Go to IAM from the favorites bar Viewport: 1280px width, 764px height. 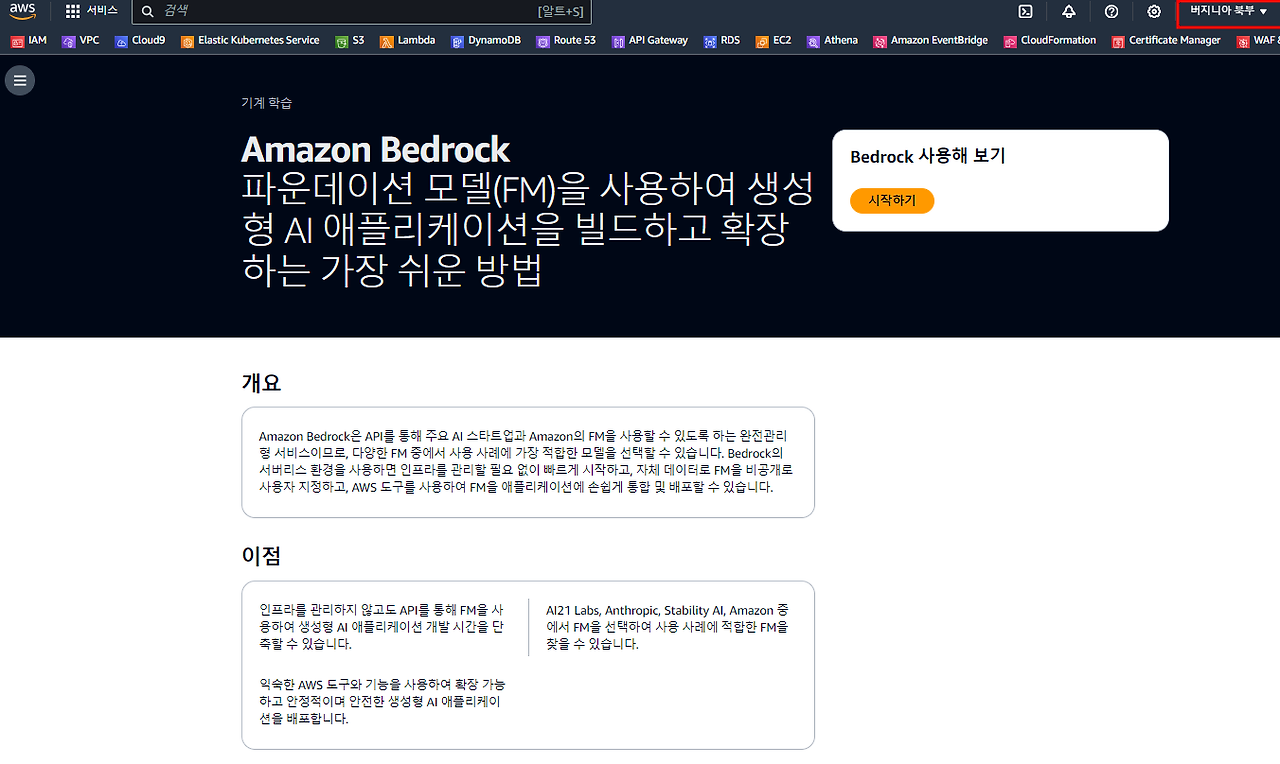click(x=29, y=41)
